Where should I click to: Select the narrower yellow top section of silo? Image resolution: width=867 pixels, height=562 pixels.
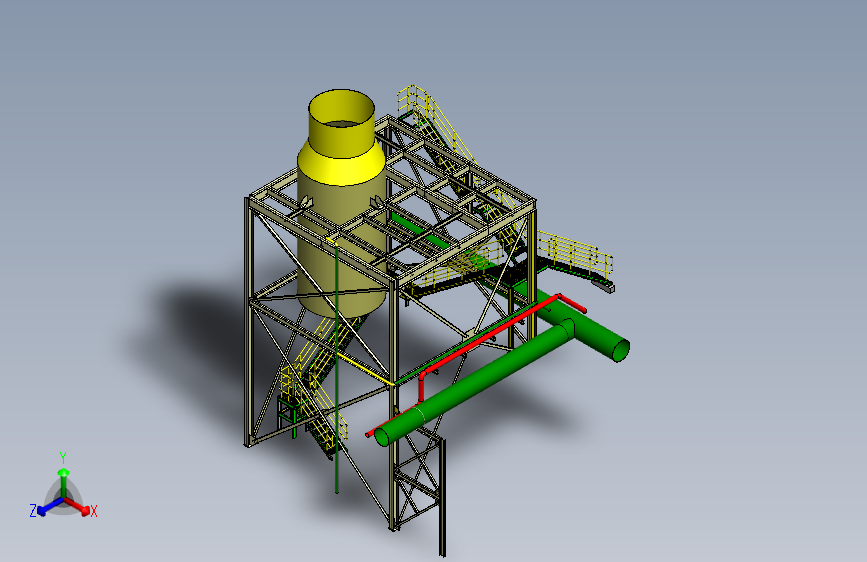342,124
